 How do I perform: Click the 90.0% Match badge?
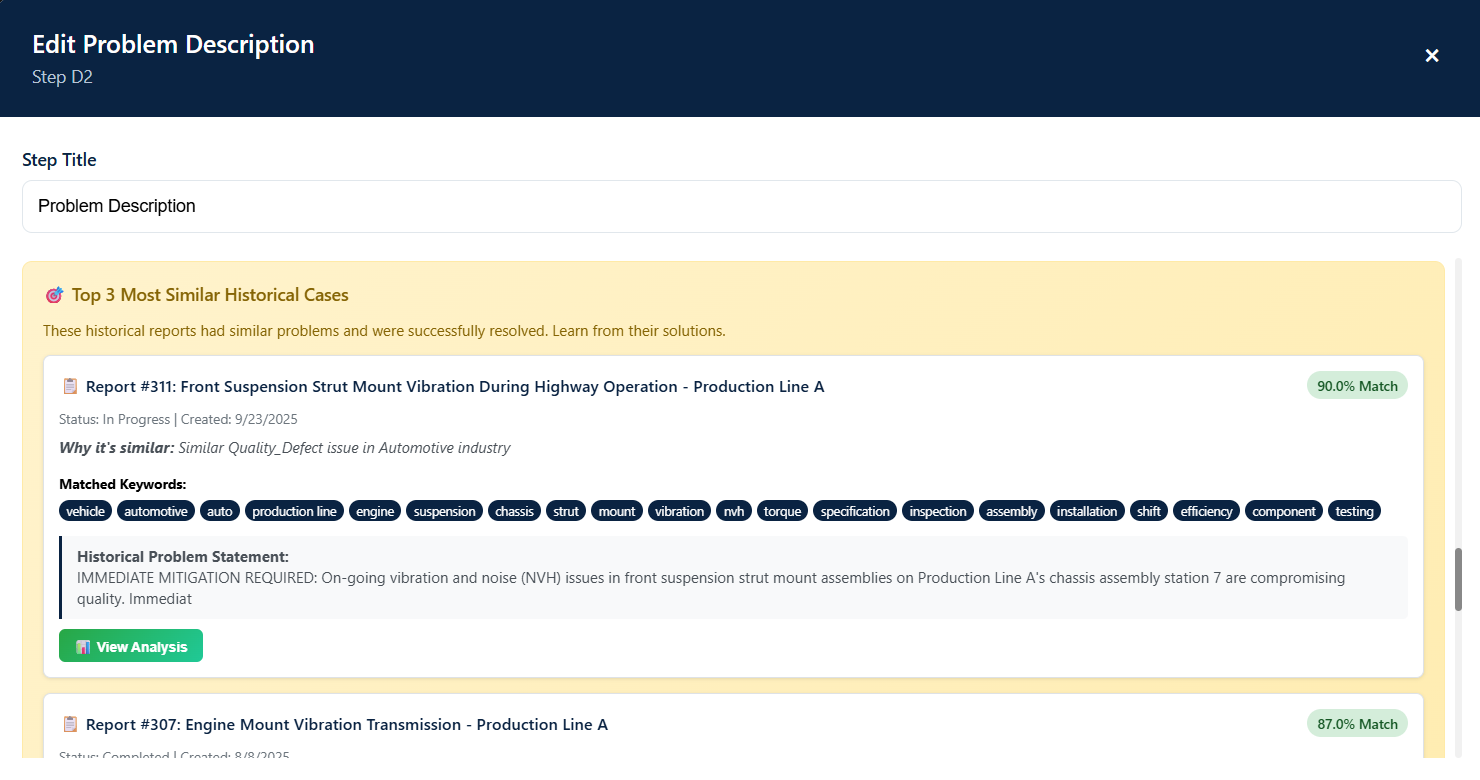[x=1356, y=386]
